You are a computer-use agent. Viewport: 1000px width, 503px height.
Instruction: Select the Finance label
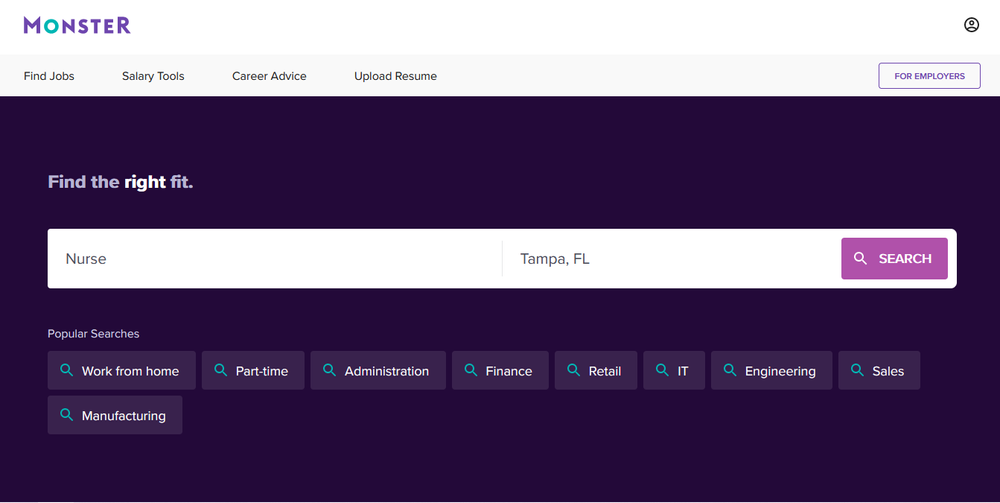coord(509,371)
